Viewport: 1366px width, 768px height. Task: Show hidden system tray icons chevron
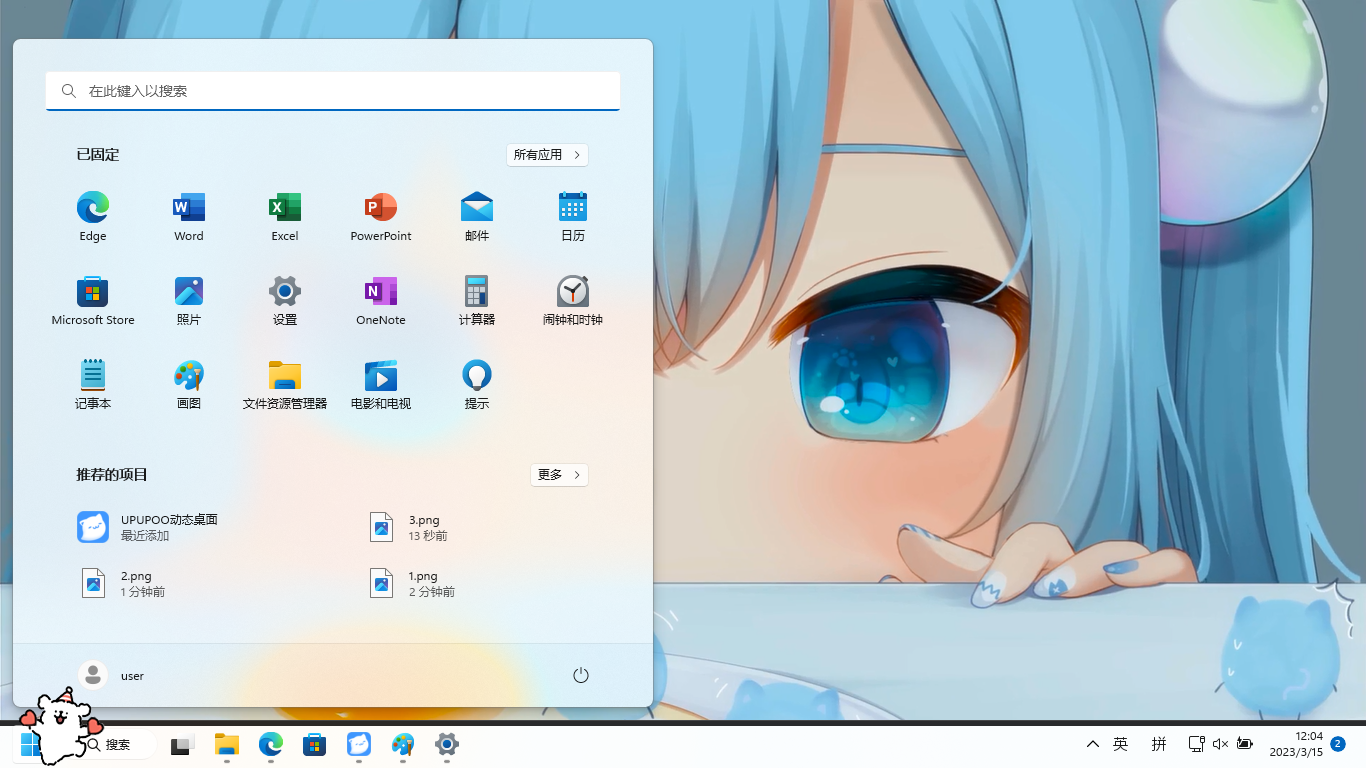coord(1093,744)
